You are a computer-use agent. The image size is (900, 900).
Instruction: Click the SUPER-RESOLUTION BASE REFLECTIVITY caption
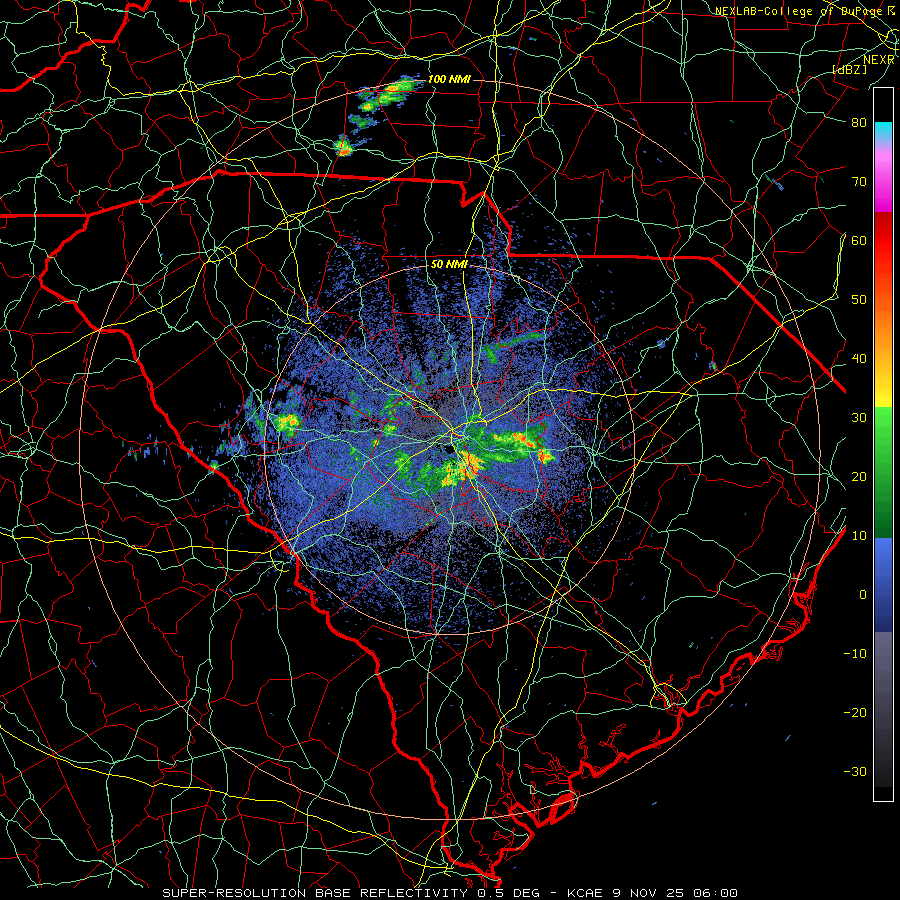449,893
